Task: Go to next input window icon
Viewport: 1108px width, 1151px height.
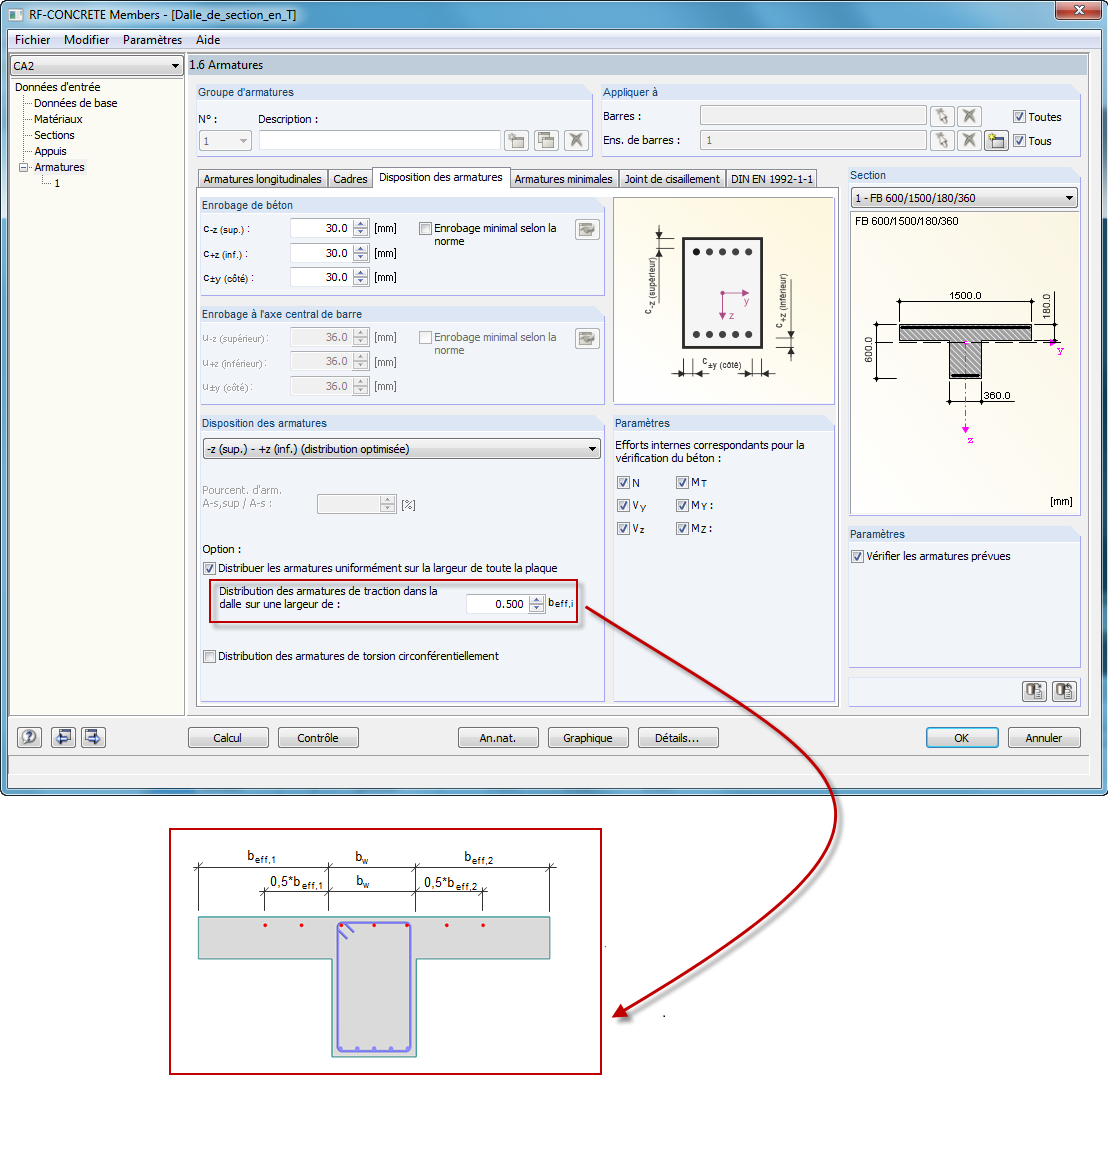Action: point(93,737)
